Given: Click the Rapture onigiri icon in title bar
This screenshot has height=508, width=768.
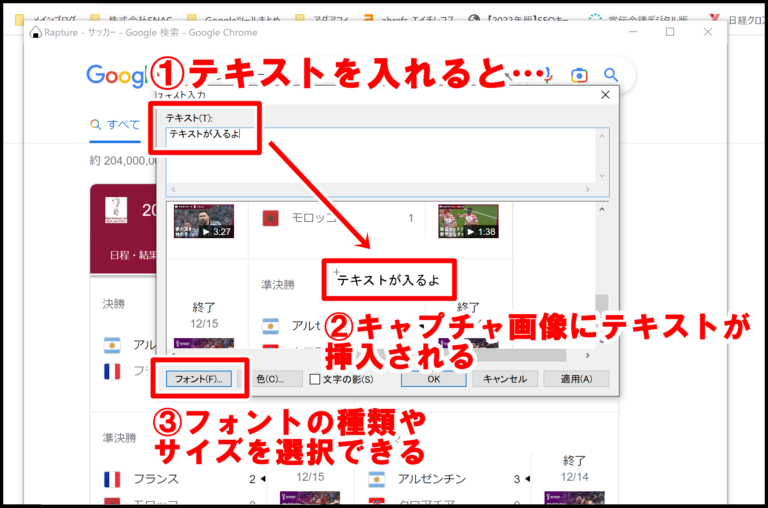Looking at the screenshot, I should click(x=35, y=32).
